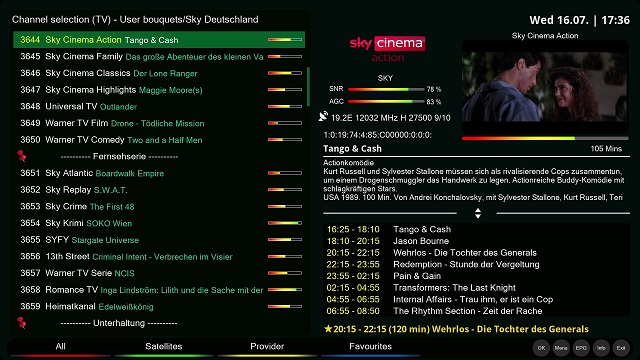Click the AGC signal bar

[x=386, y=102]
